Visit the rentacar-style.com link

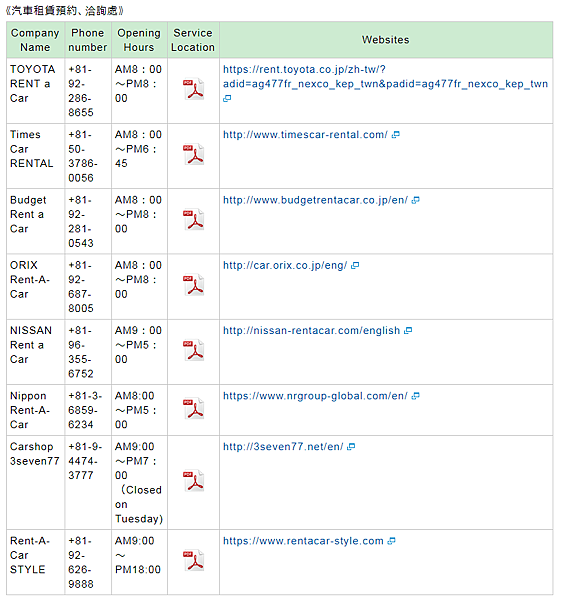pos(303,541)
